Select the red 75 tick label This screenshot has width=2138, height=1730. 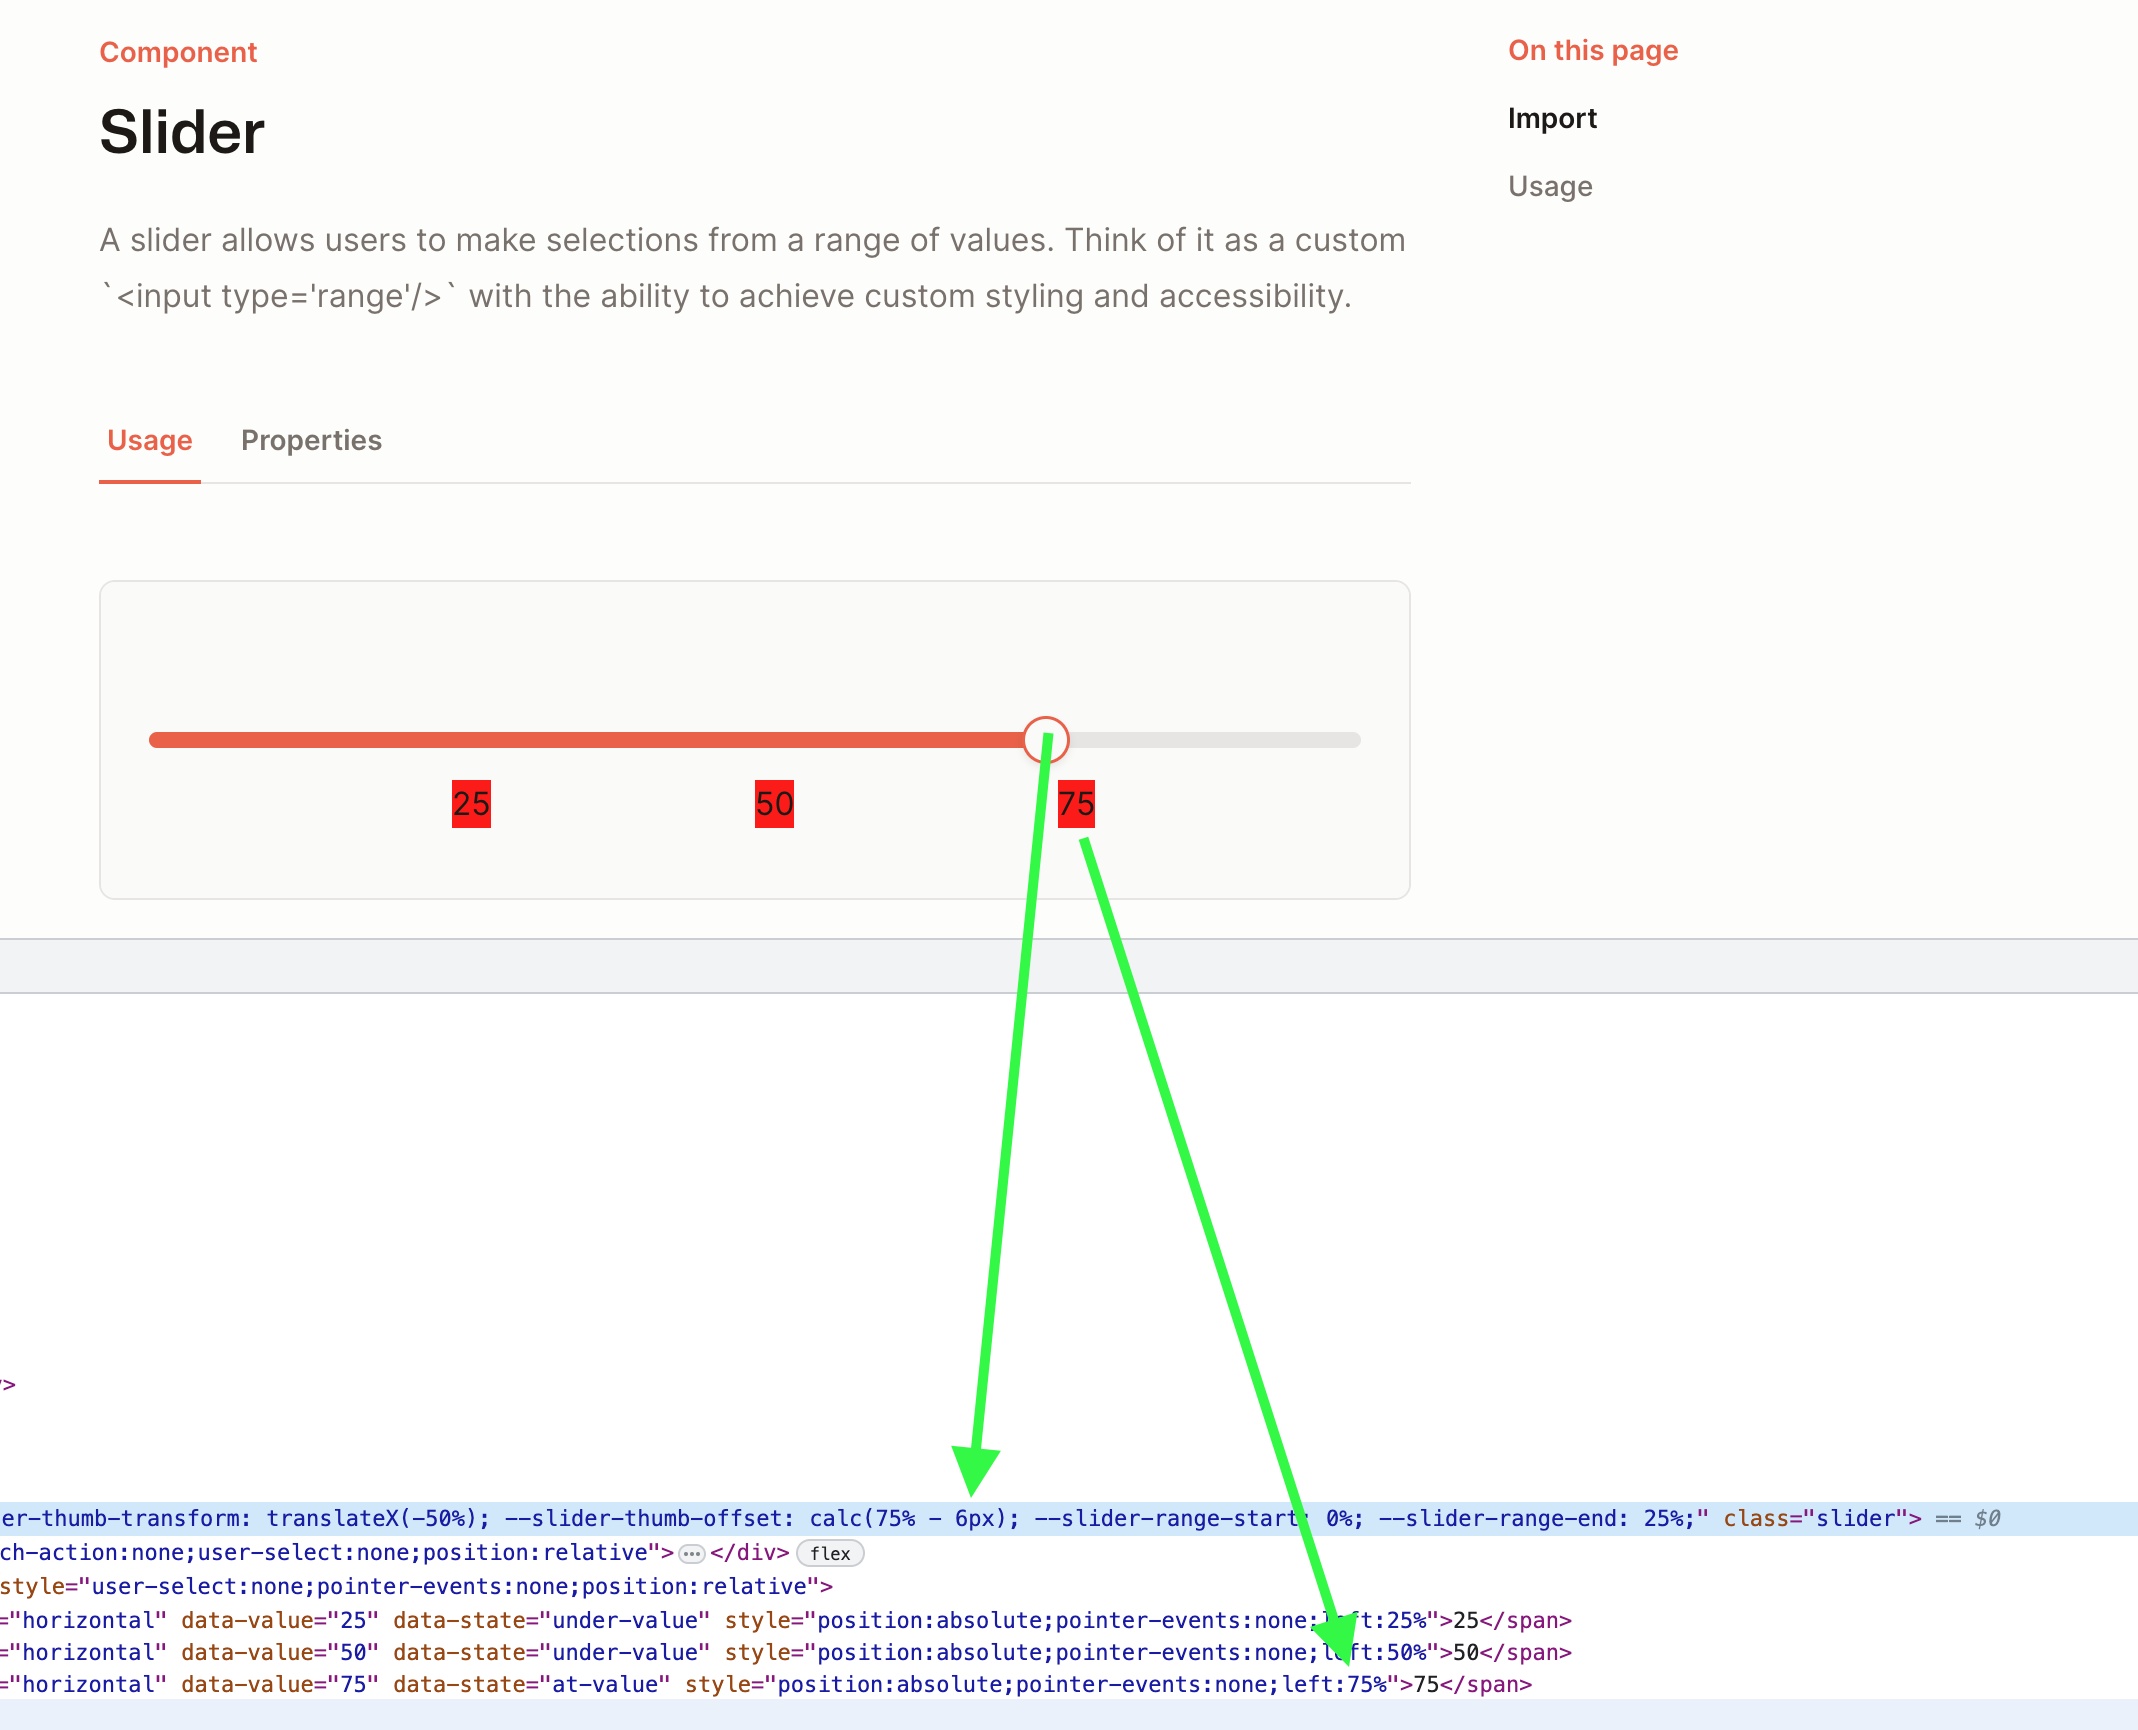pos(1076,804)
